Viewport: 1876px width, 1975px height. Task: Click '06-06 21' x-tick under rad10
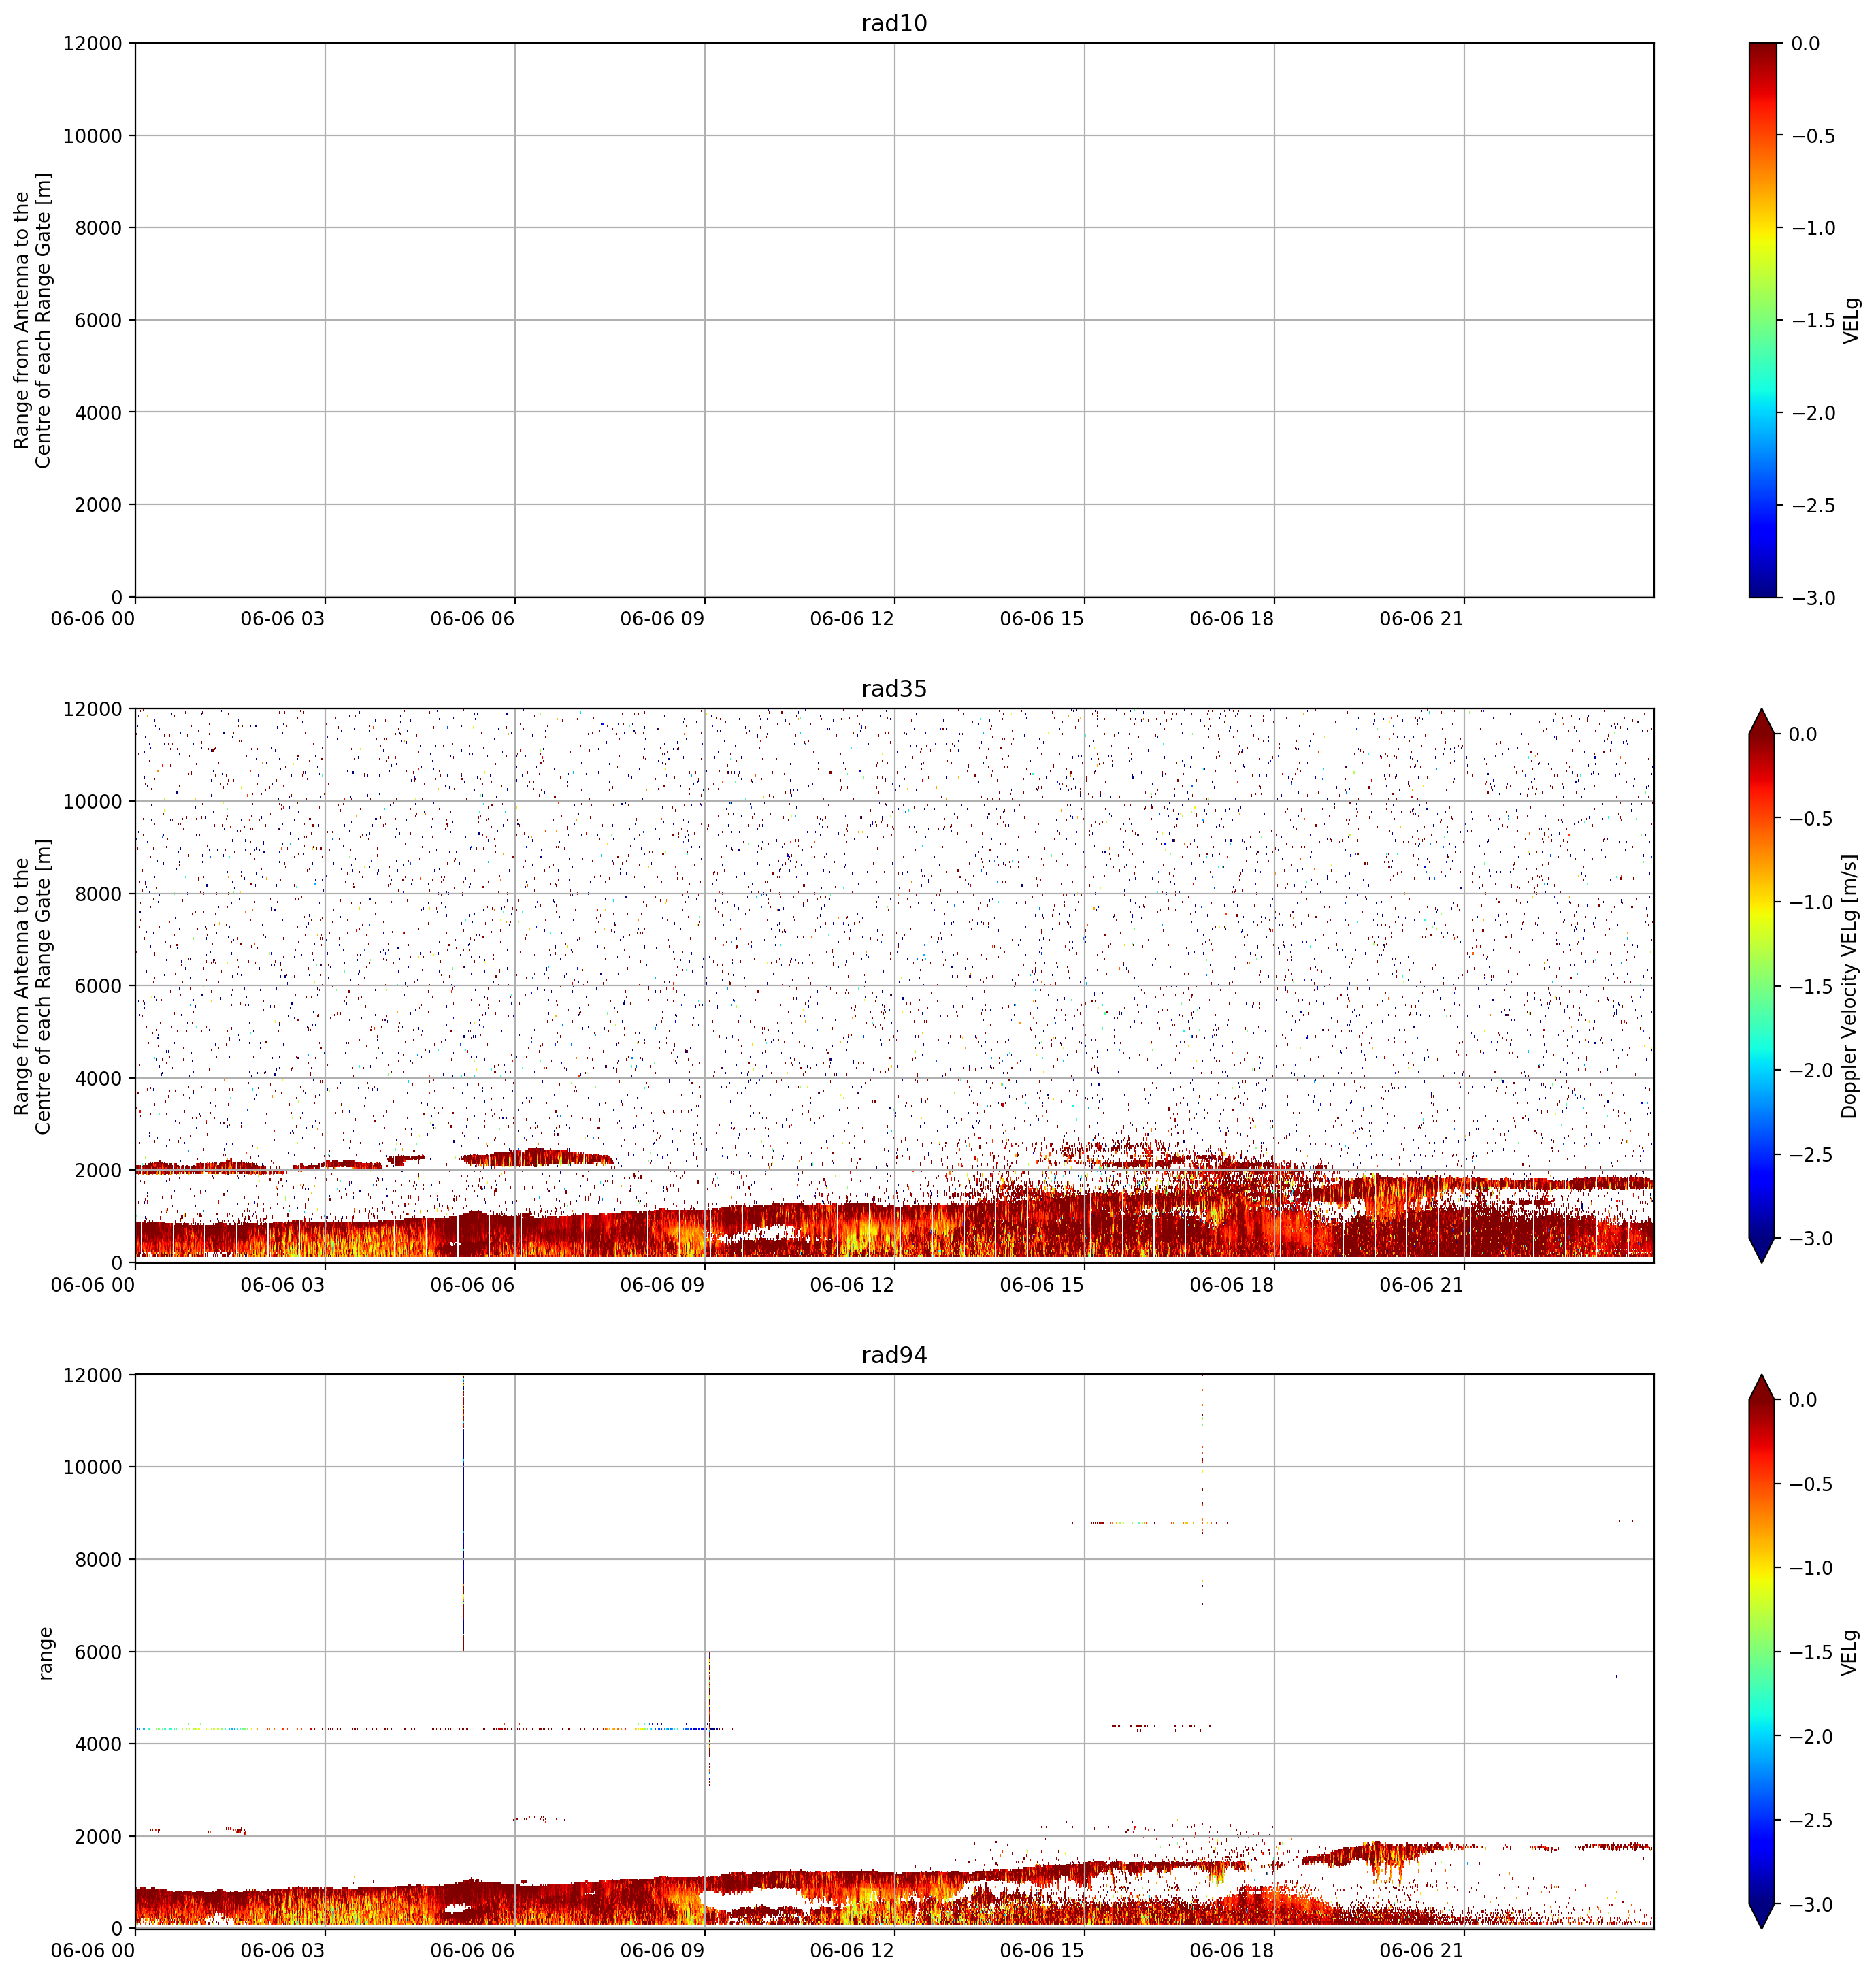[x=1421, y=619]
